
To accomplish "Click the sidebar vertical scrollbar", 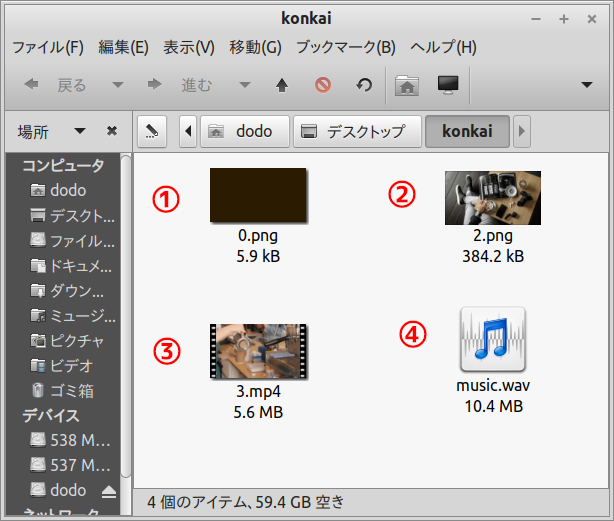I will [x=125, y=300].
